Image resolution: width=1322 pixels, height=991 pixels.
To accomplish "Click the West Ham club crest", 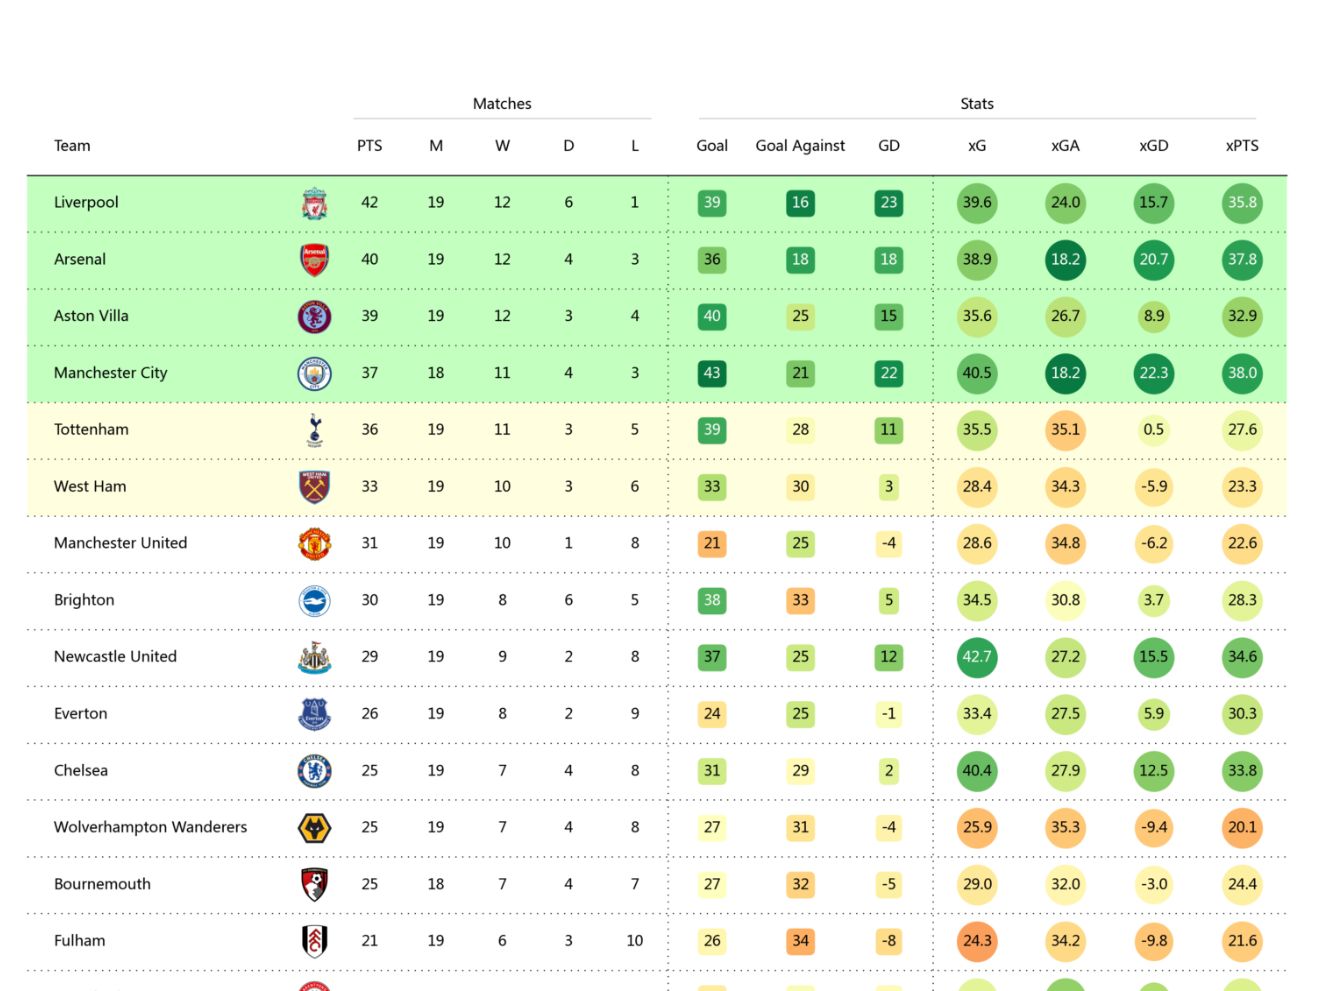I will (x=314, y=487).
